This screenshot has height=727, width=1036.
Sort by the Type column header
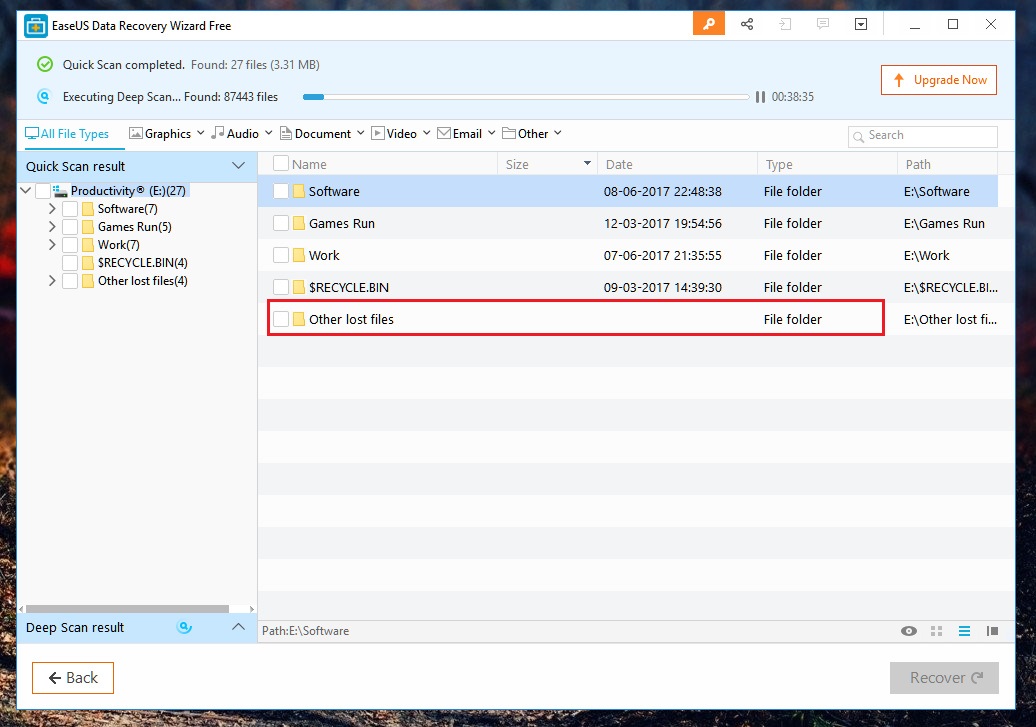[827, 164]
